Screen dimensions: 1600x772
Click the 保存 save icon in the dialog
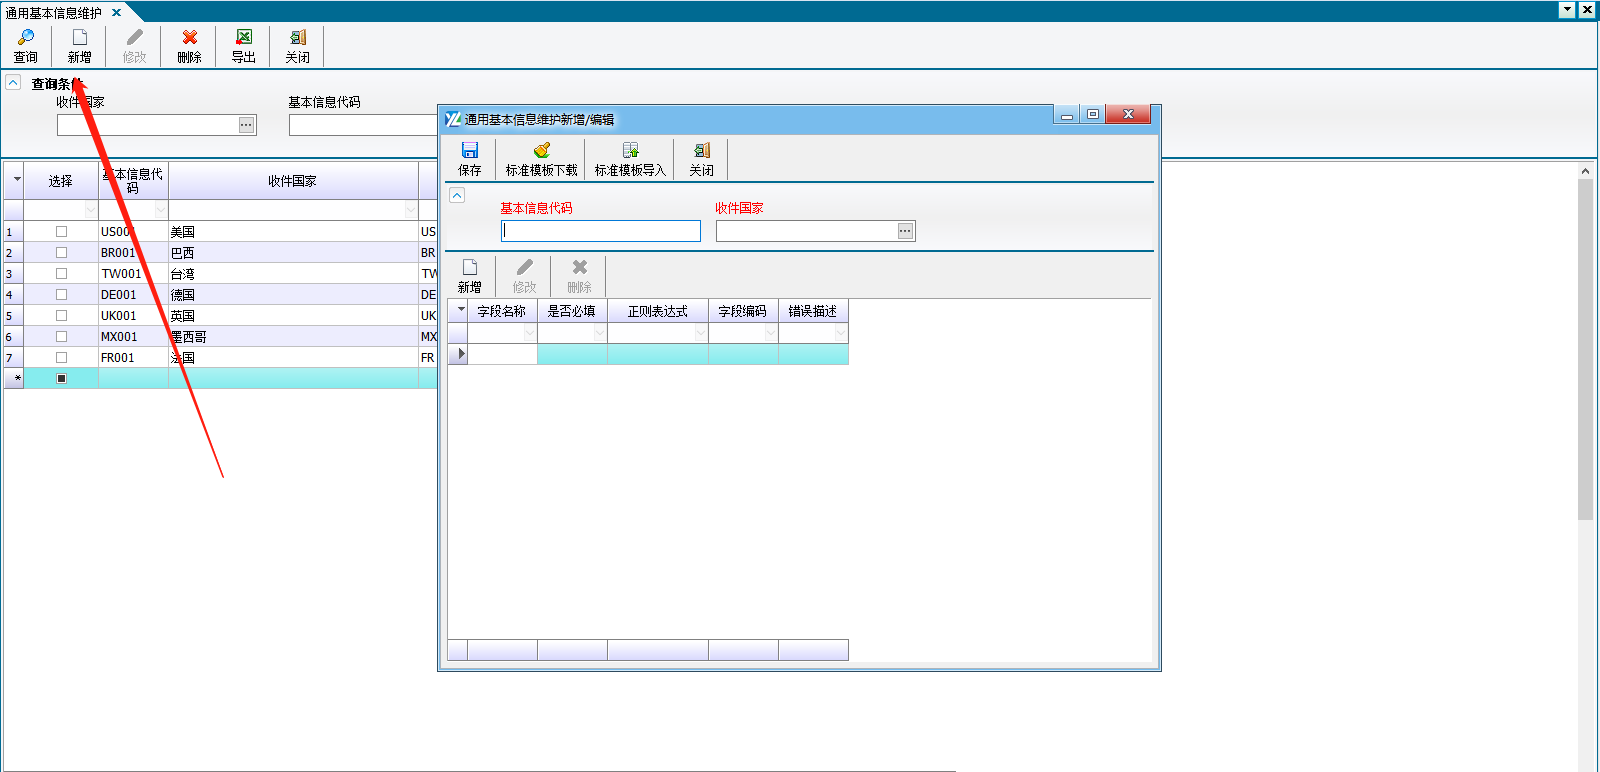point(470,150)
